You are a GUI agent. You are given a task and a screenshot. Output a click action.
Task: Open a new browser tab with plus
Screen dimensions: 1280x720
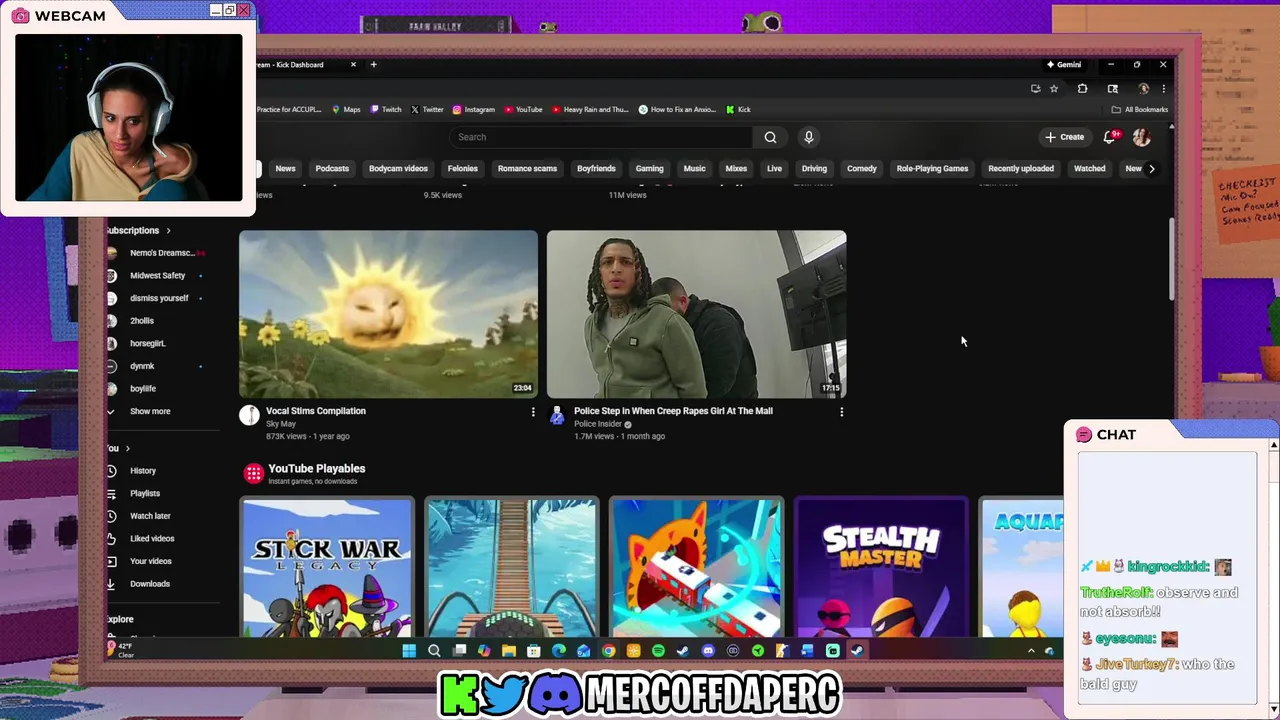tap(374, 64)
